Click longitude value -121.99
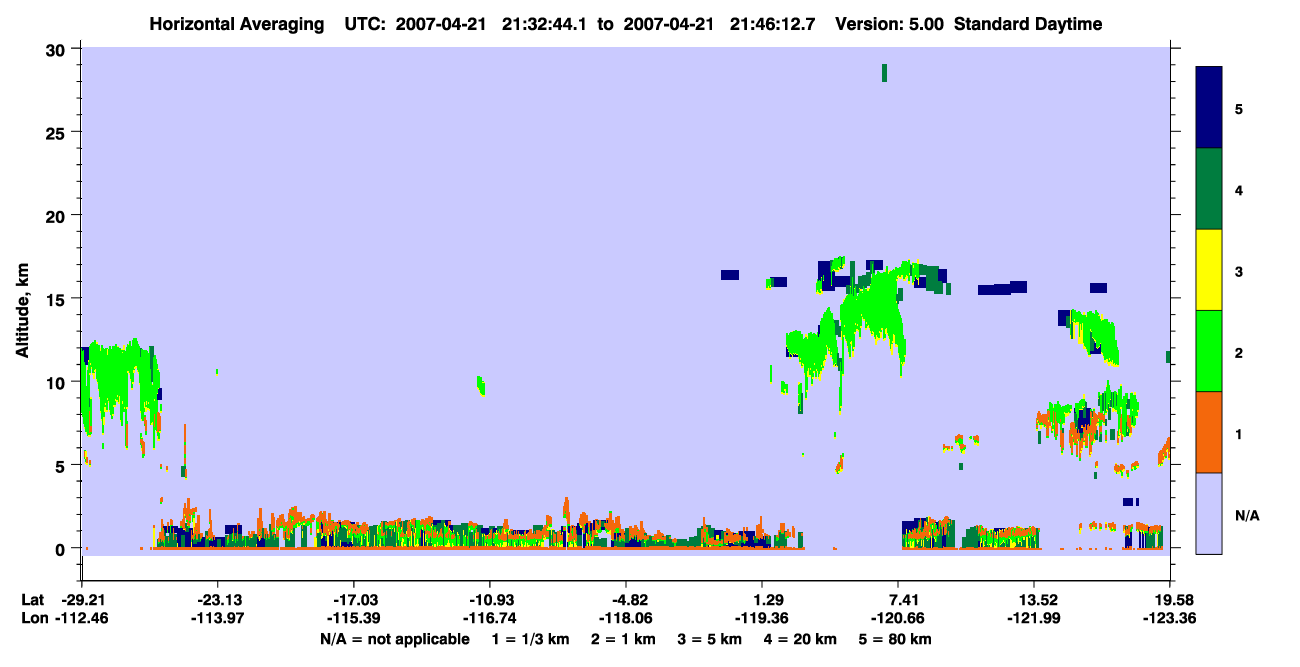The width and height of the screenshot is (1300, 667). (x=1033, y=618)
